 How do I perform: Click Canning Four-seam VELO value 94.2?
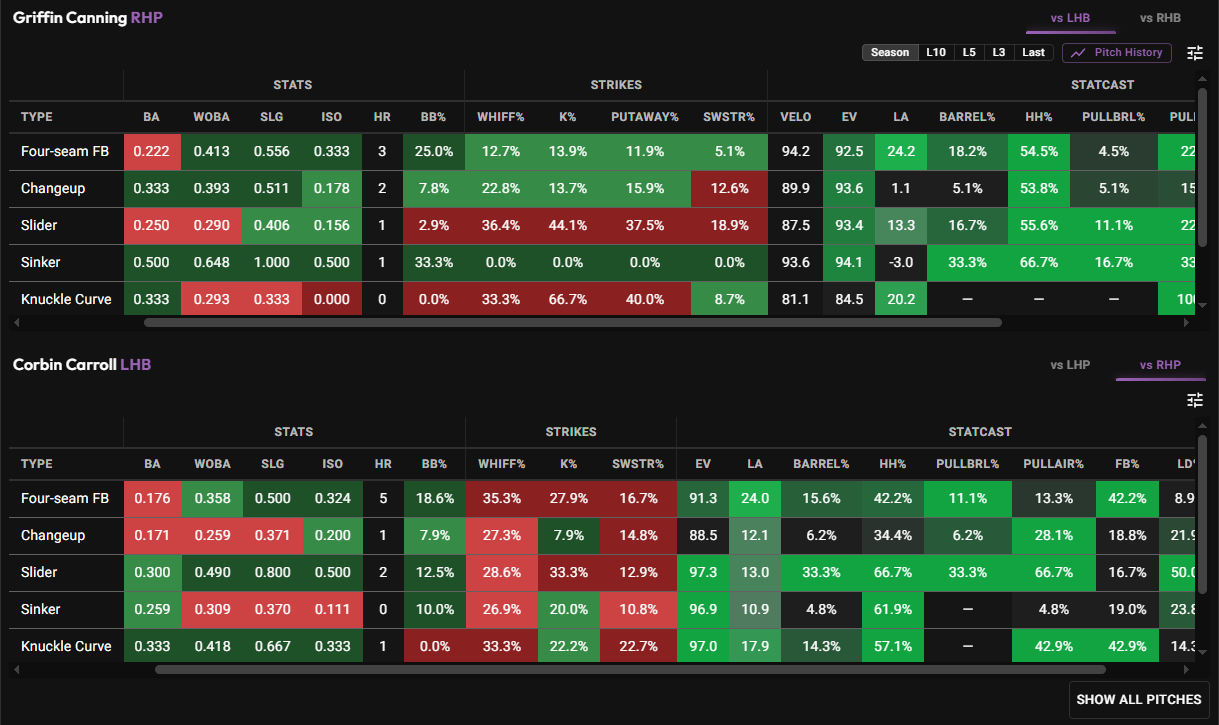pos(795,152)
